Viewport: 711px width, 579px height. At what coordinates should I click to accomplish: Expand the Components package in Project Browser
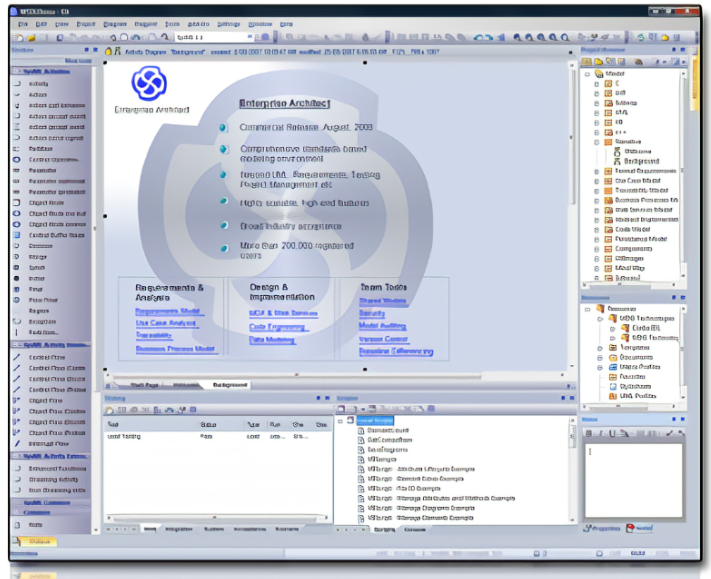(597, 249)
